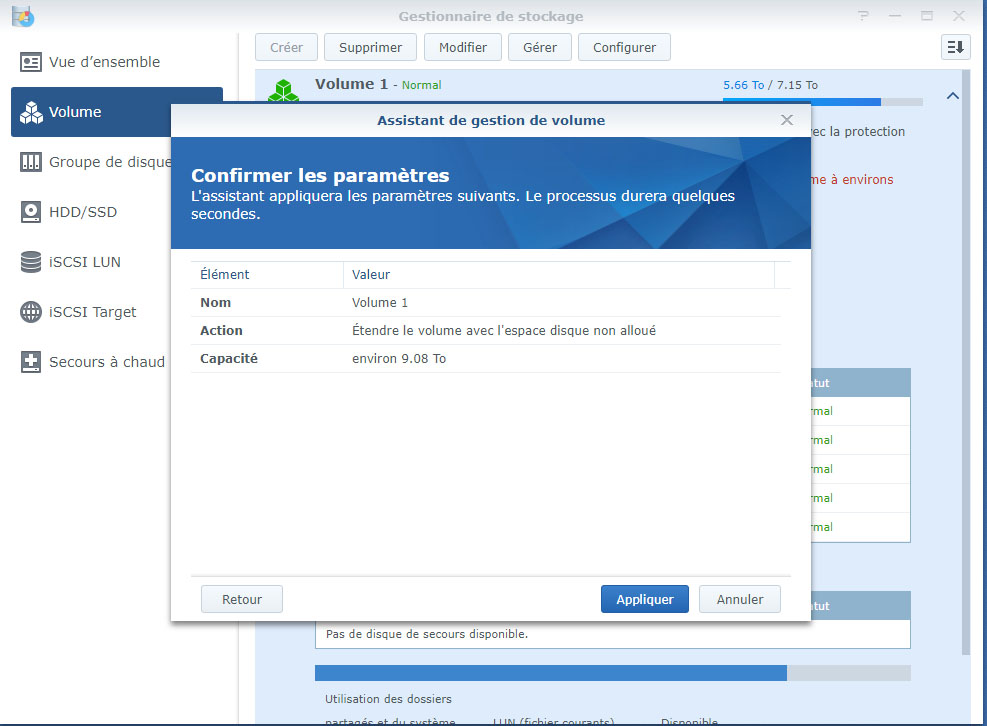The image size is (987, 726).
Task: Click 'Étendre le volume avec l'espace disque non alloué'
Action: click(504, 331)
